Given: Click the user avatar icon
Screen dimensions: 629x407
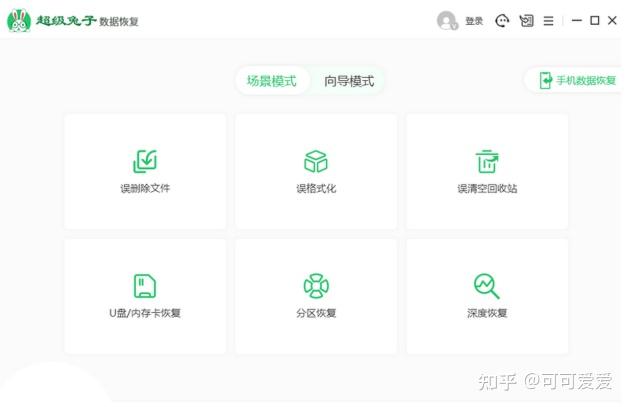Looking at the screenshot, I should click(447, 21).
